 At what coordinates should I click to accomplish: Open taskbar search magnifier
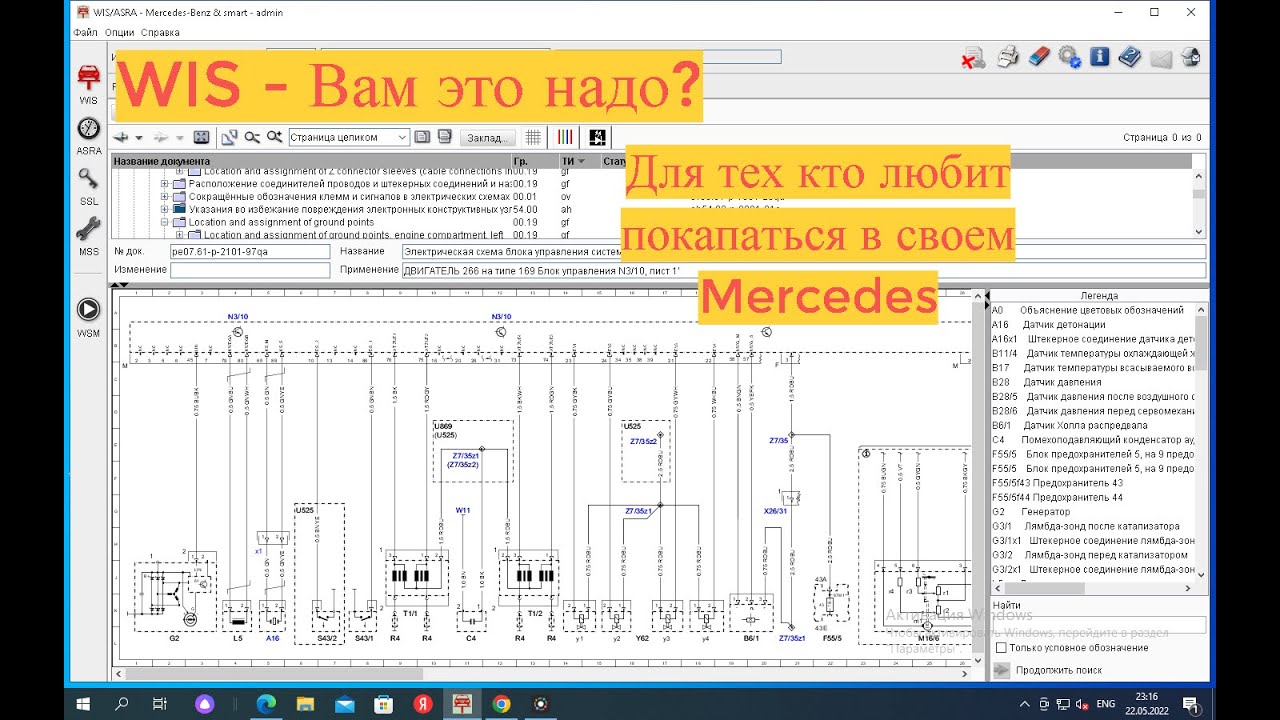(122, 704)
